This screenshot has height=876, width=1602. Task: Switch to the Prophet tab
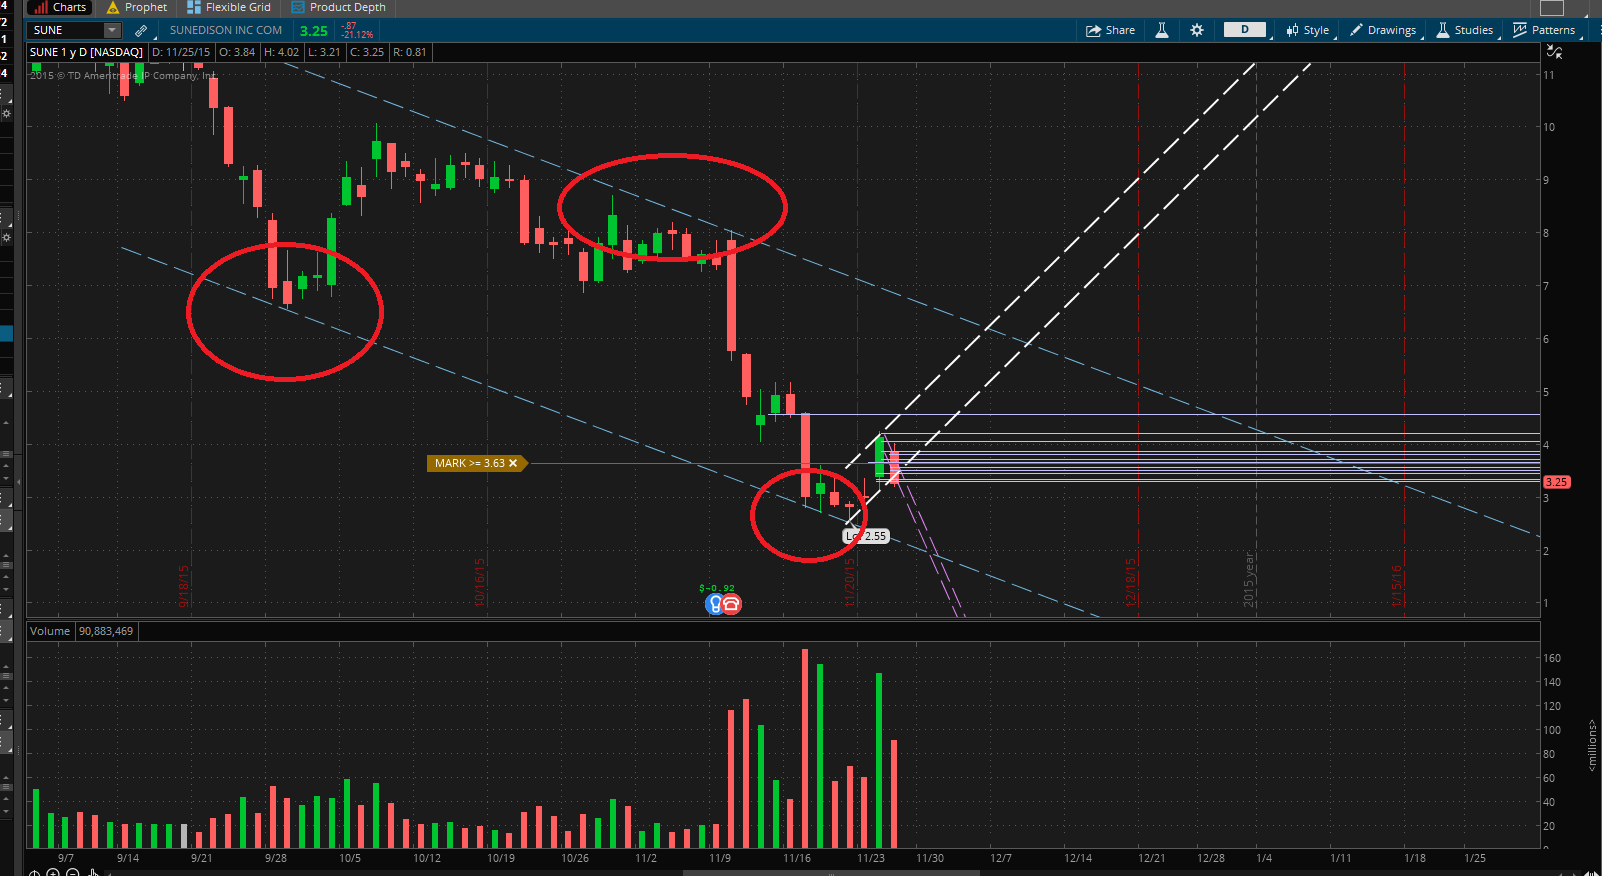coord(137,7)
